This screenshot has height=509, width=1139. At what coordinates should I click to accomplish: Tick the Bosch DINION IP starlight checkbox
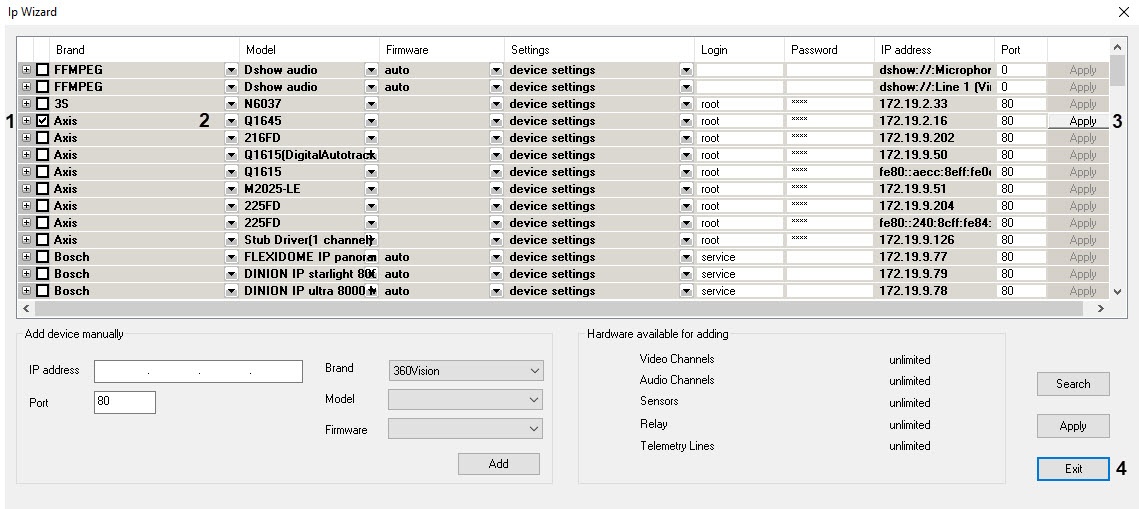pos(43,274)
